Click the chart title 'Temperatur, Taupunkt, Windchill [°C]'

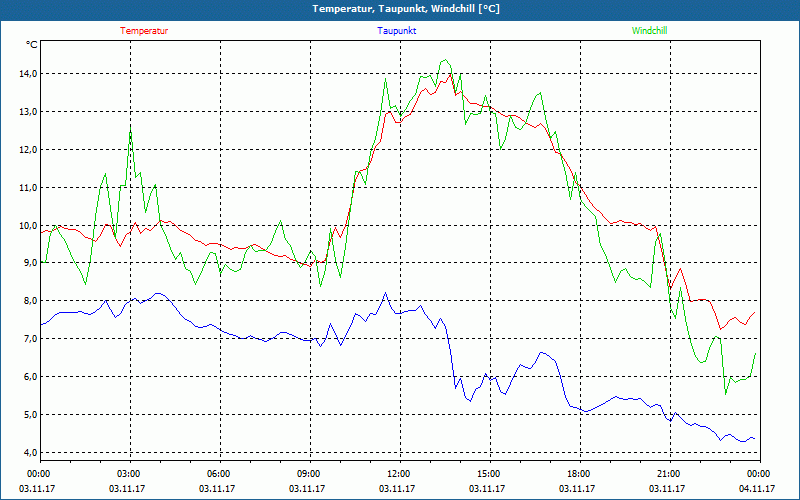click(x=406, y=9)
